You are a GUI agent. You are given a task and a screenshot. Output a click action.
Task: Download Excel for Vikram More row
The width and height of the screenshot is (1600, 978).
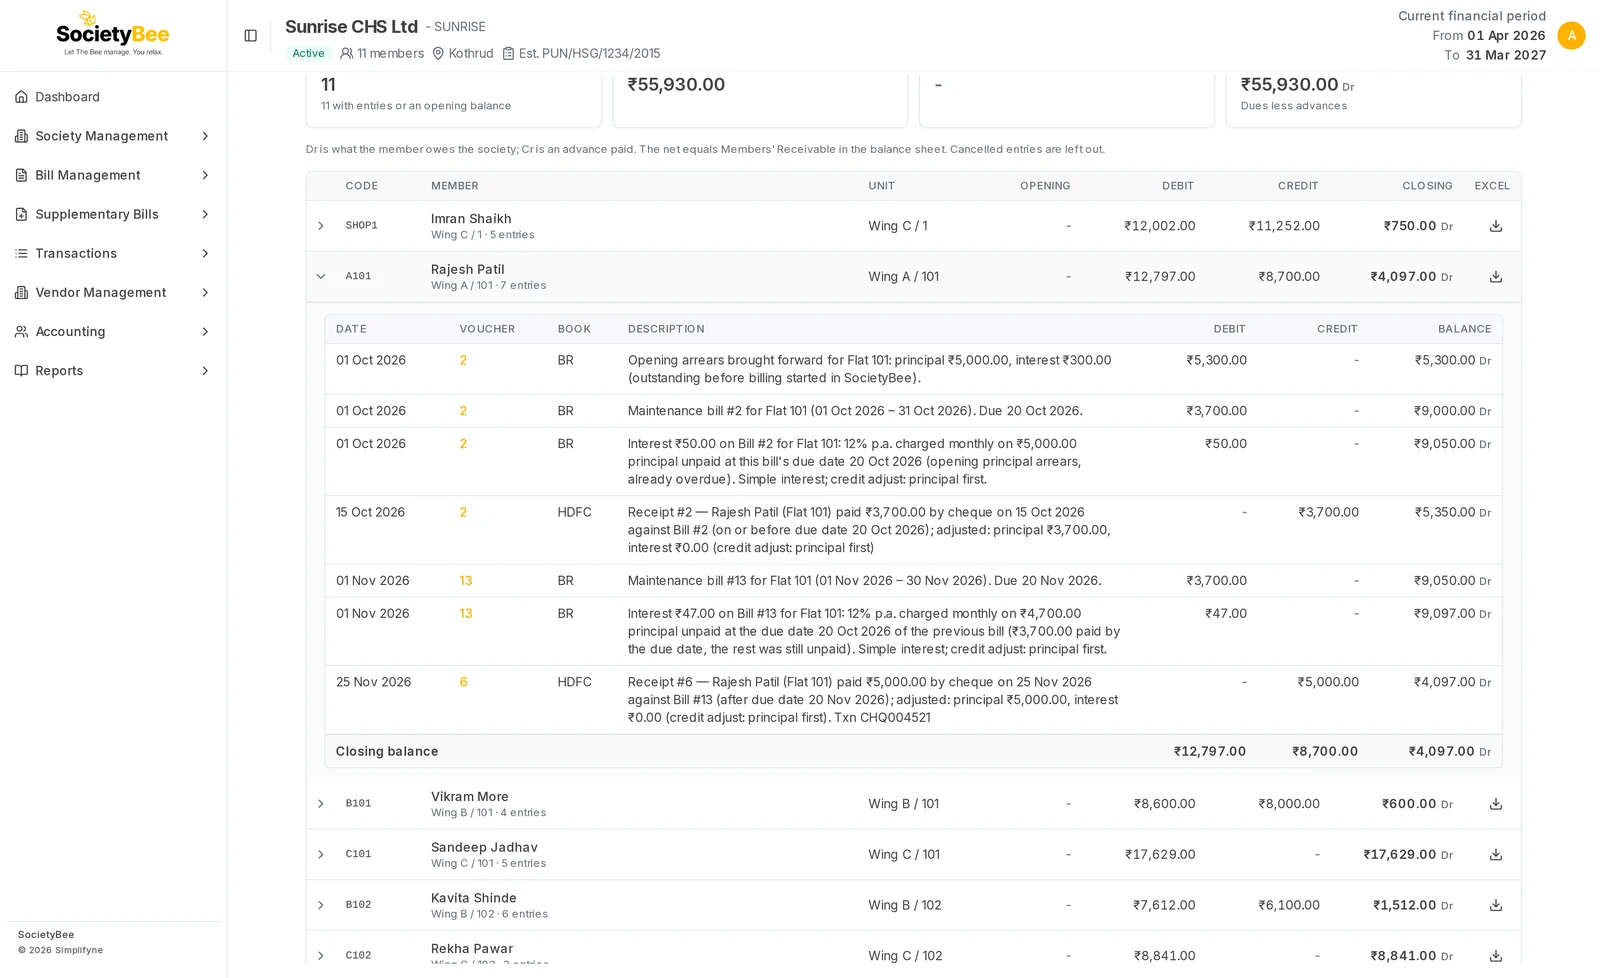coord(1495,804)
